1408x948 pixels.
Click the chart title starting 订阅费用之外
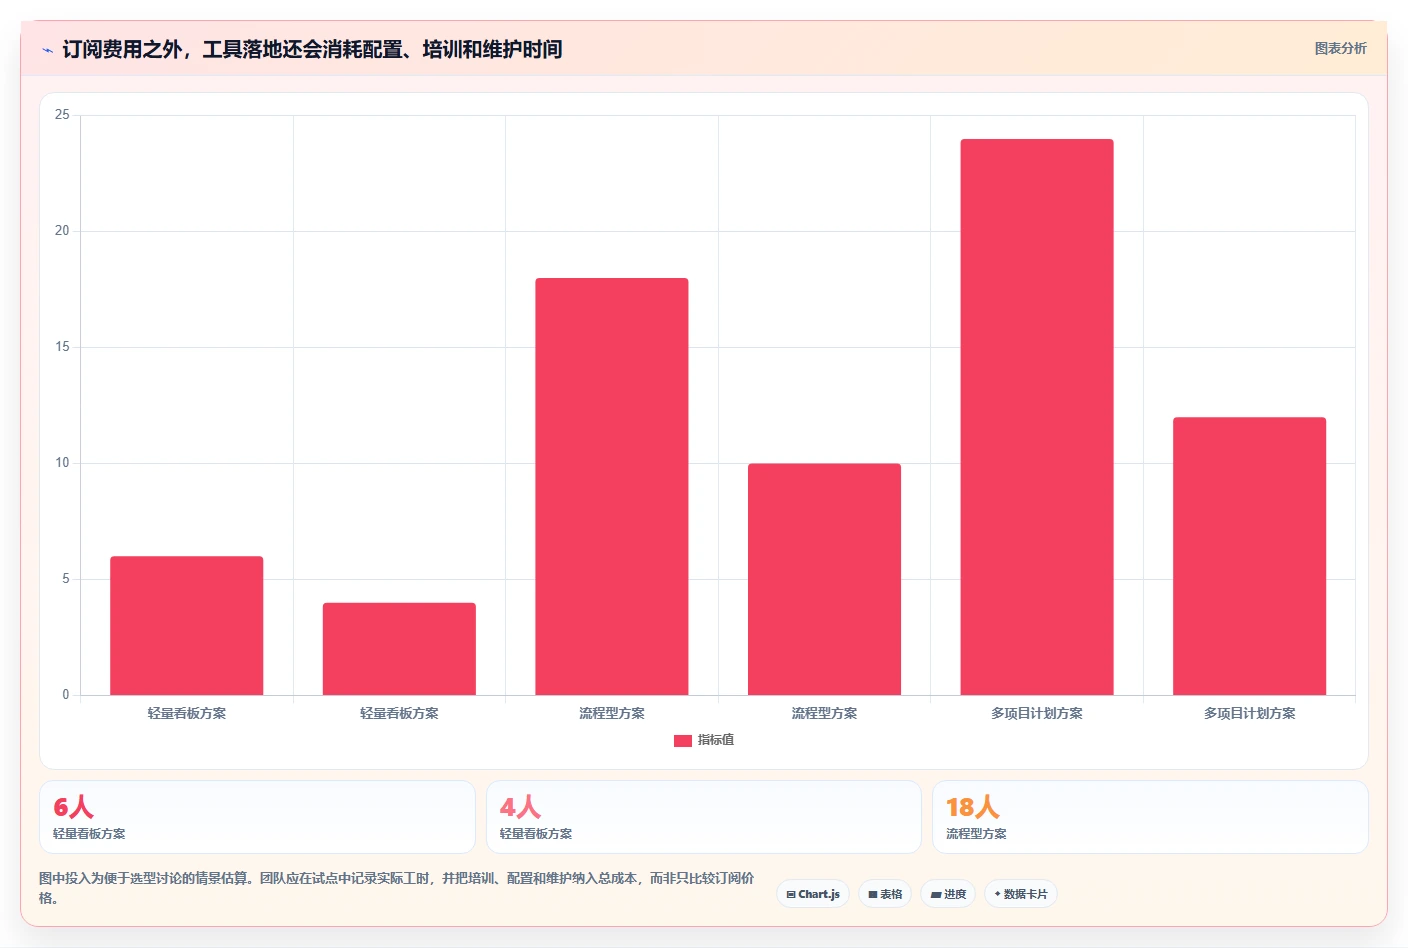tap(312, 49)
